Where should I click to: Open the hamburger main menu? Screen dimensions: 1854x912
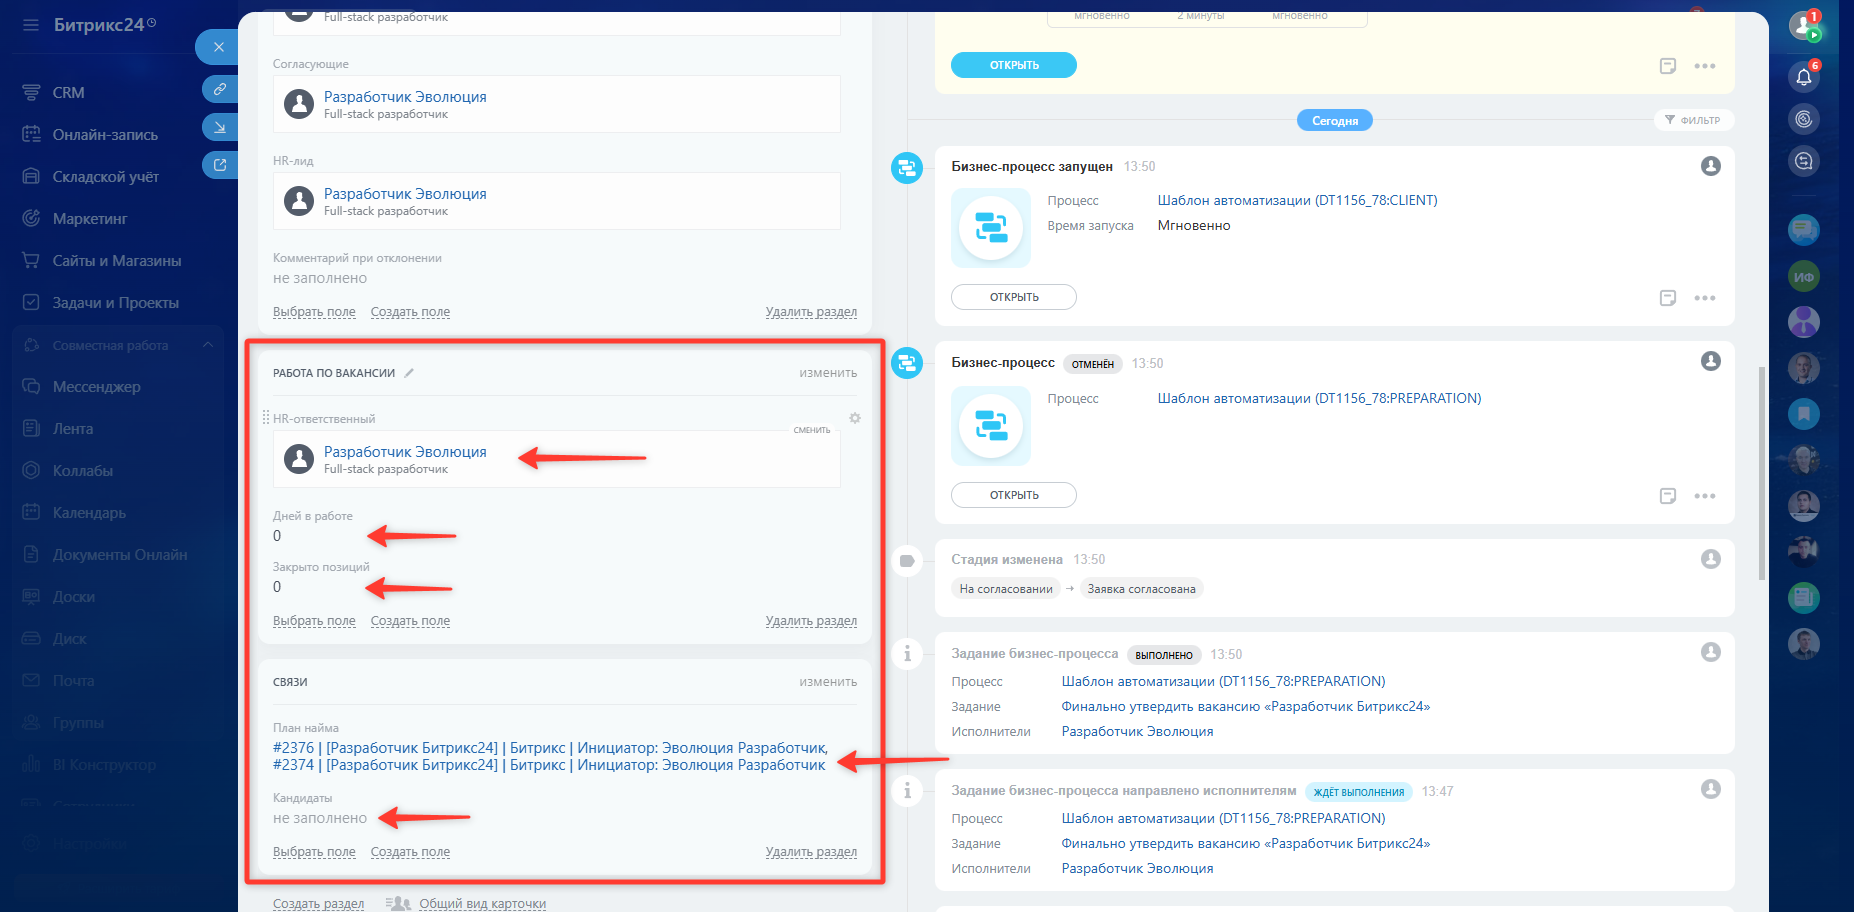[x=31, y=25]
